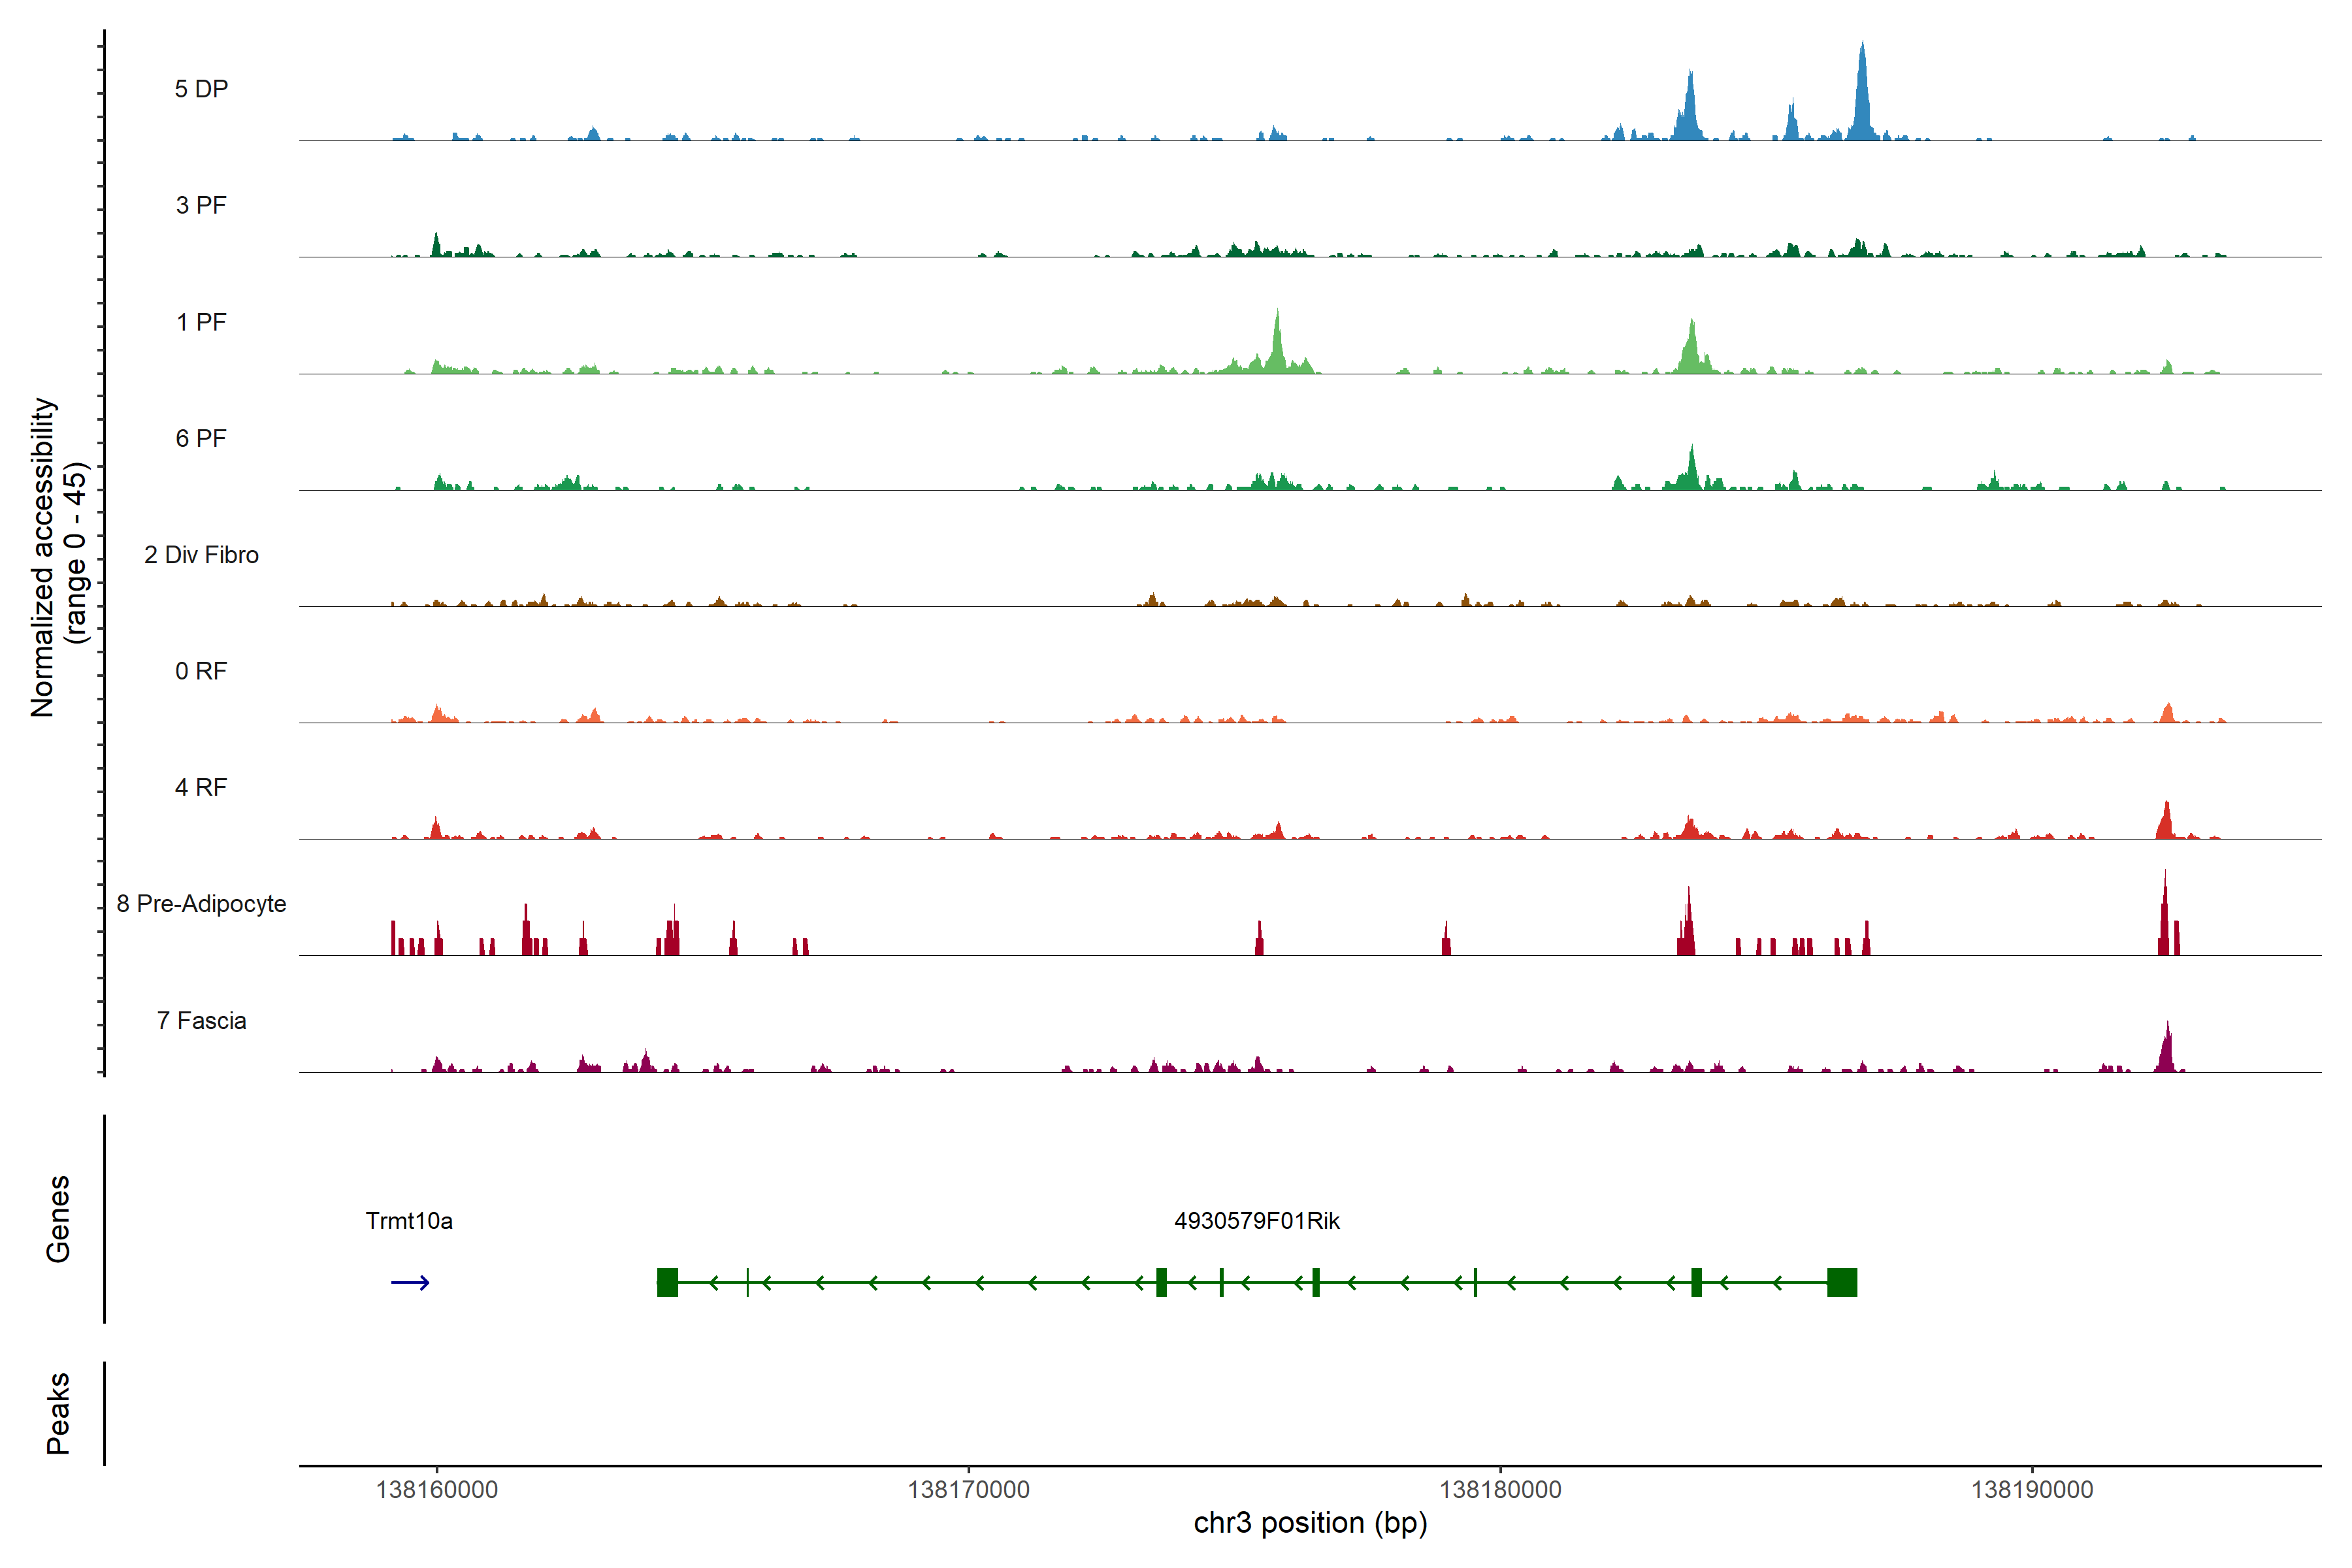This screenshot has width=2352, height=1568.
Task: Click the 7 Fascia track label
Action: pos(201,1021)
